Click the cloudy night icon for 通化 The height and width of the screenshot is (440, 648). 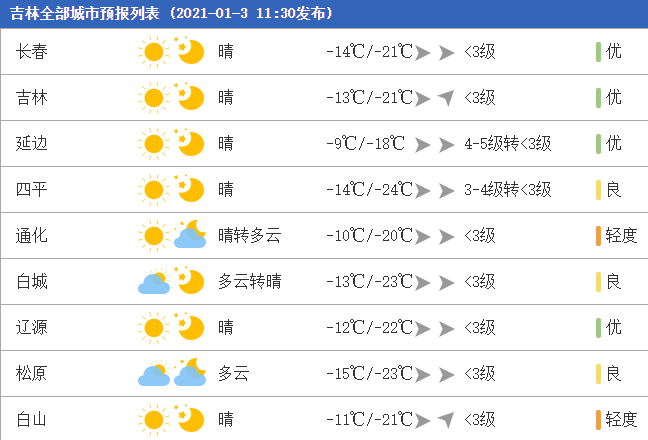190,234
